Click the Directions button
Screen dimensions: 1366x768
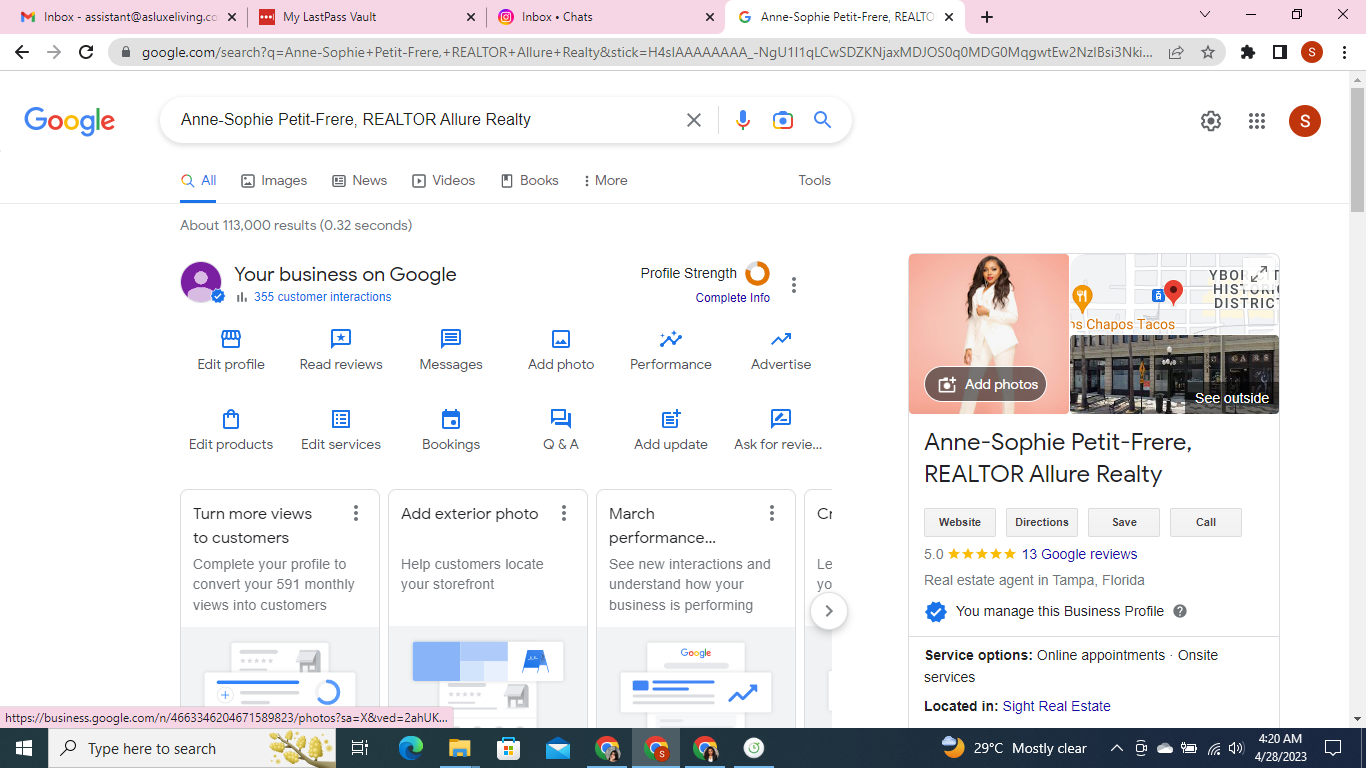[x=1042, y=522]
